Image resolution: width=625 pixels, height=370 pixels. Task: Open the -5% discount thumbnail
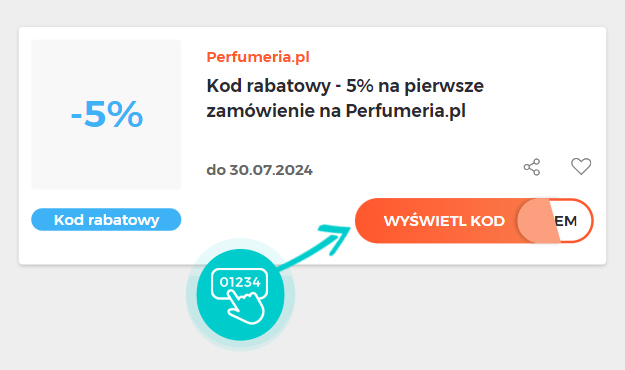(x=106, y=114)
